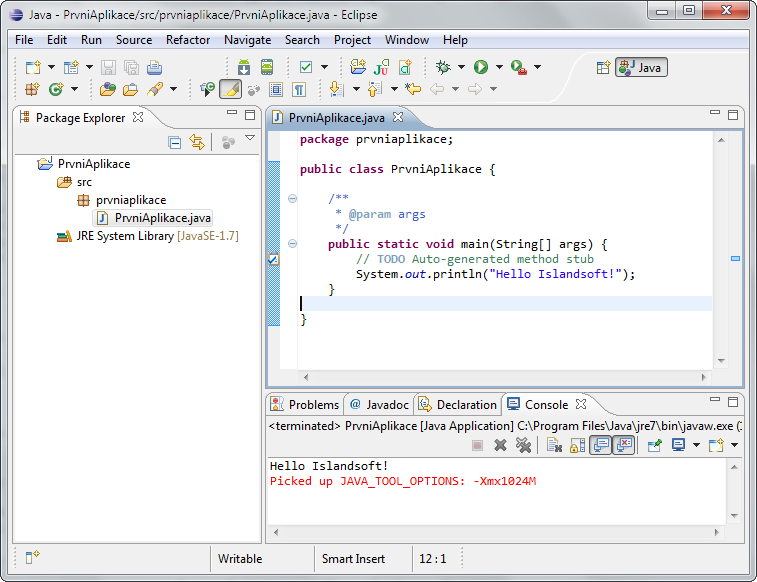Collapse the main method fold marker

[292, 244]
